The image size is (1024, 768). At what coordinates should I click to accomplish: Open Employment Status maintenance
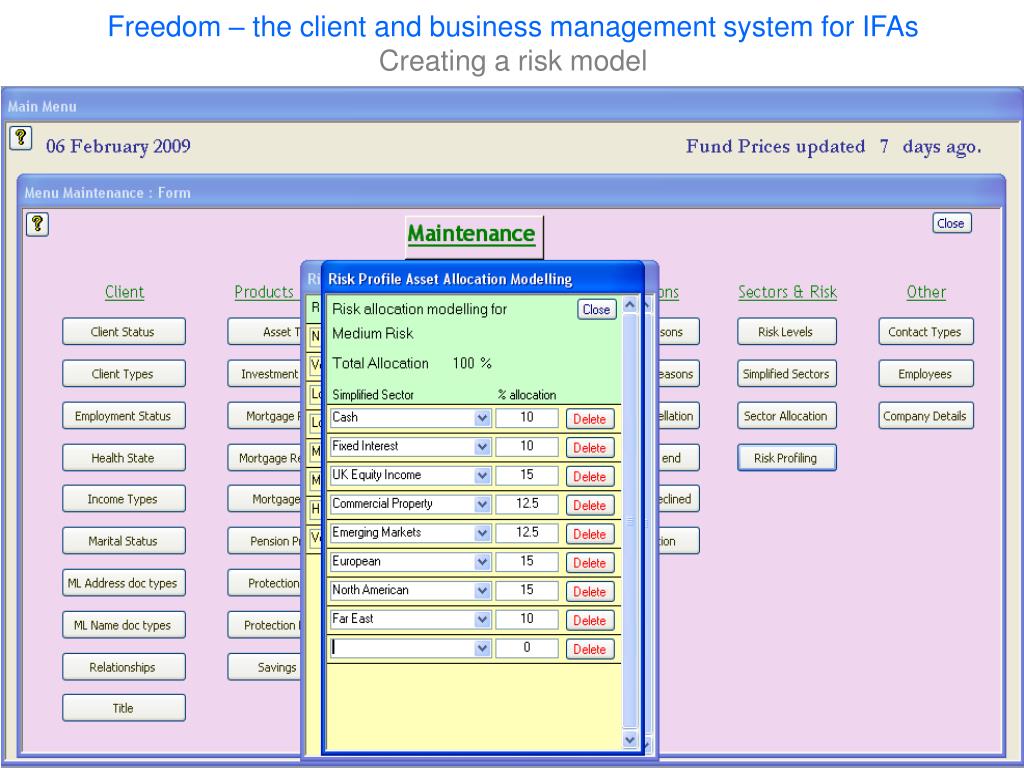123,415
